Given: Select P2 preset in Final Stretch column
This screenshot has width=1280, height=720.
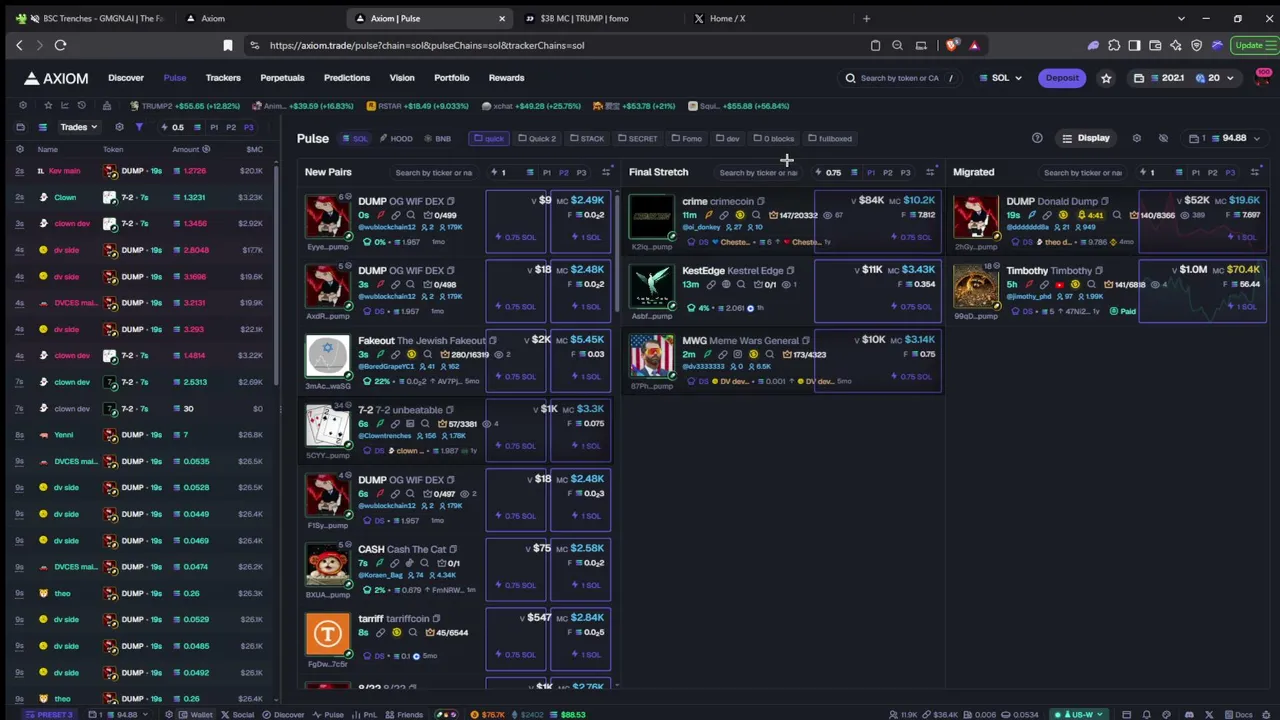Looking at the screenshot, I should (887, 172).
